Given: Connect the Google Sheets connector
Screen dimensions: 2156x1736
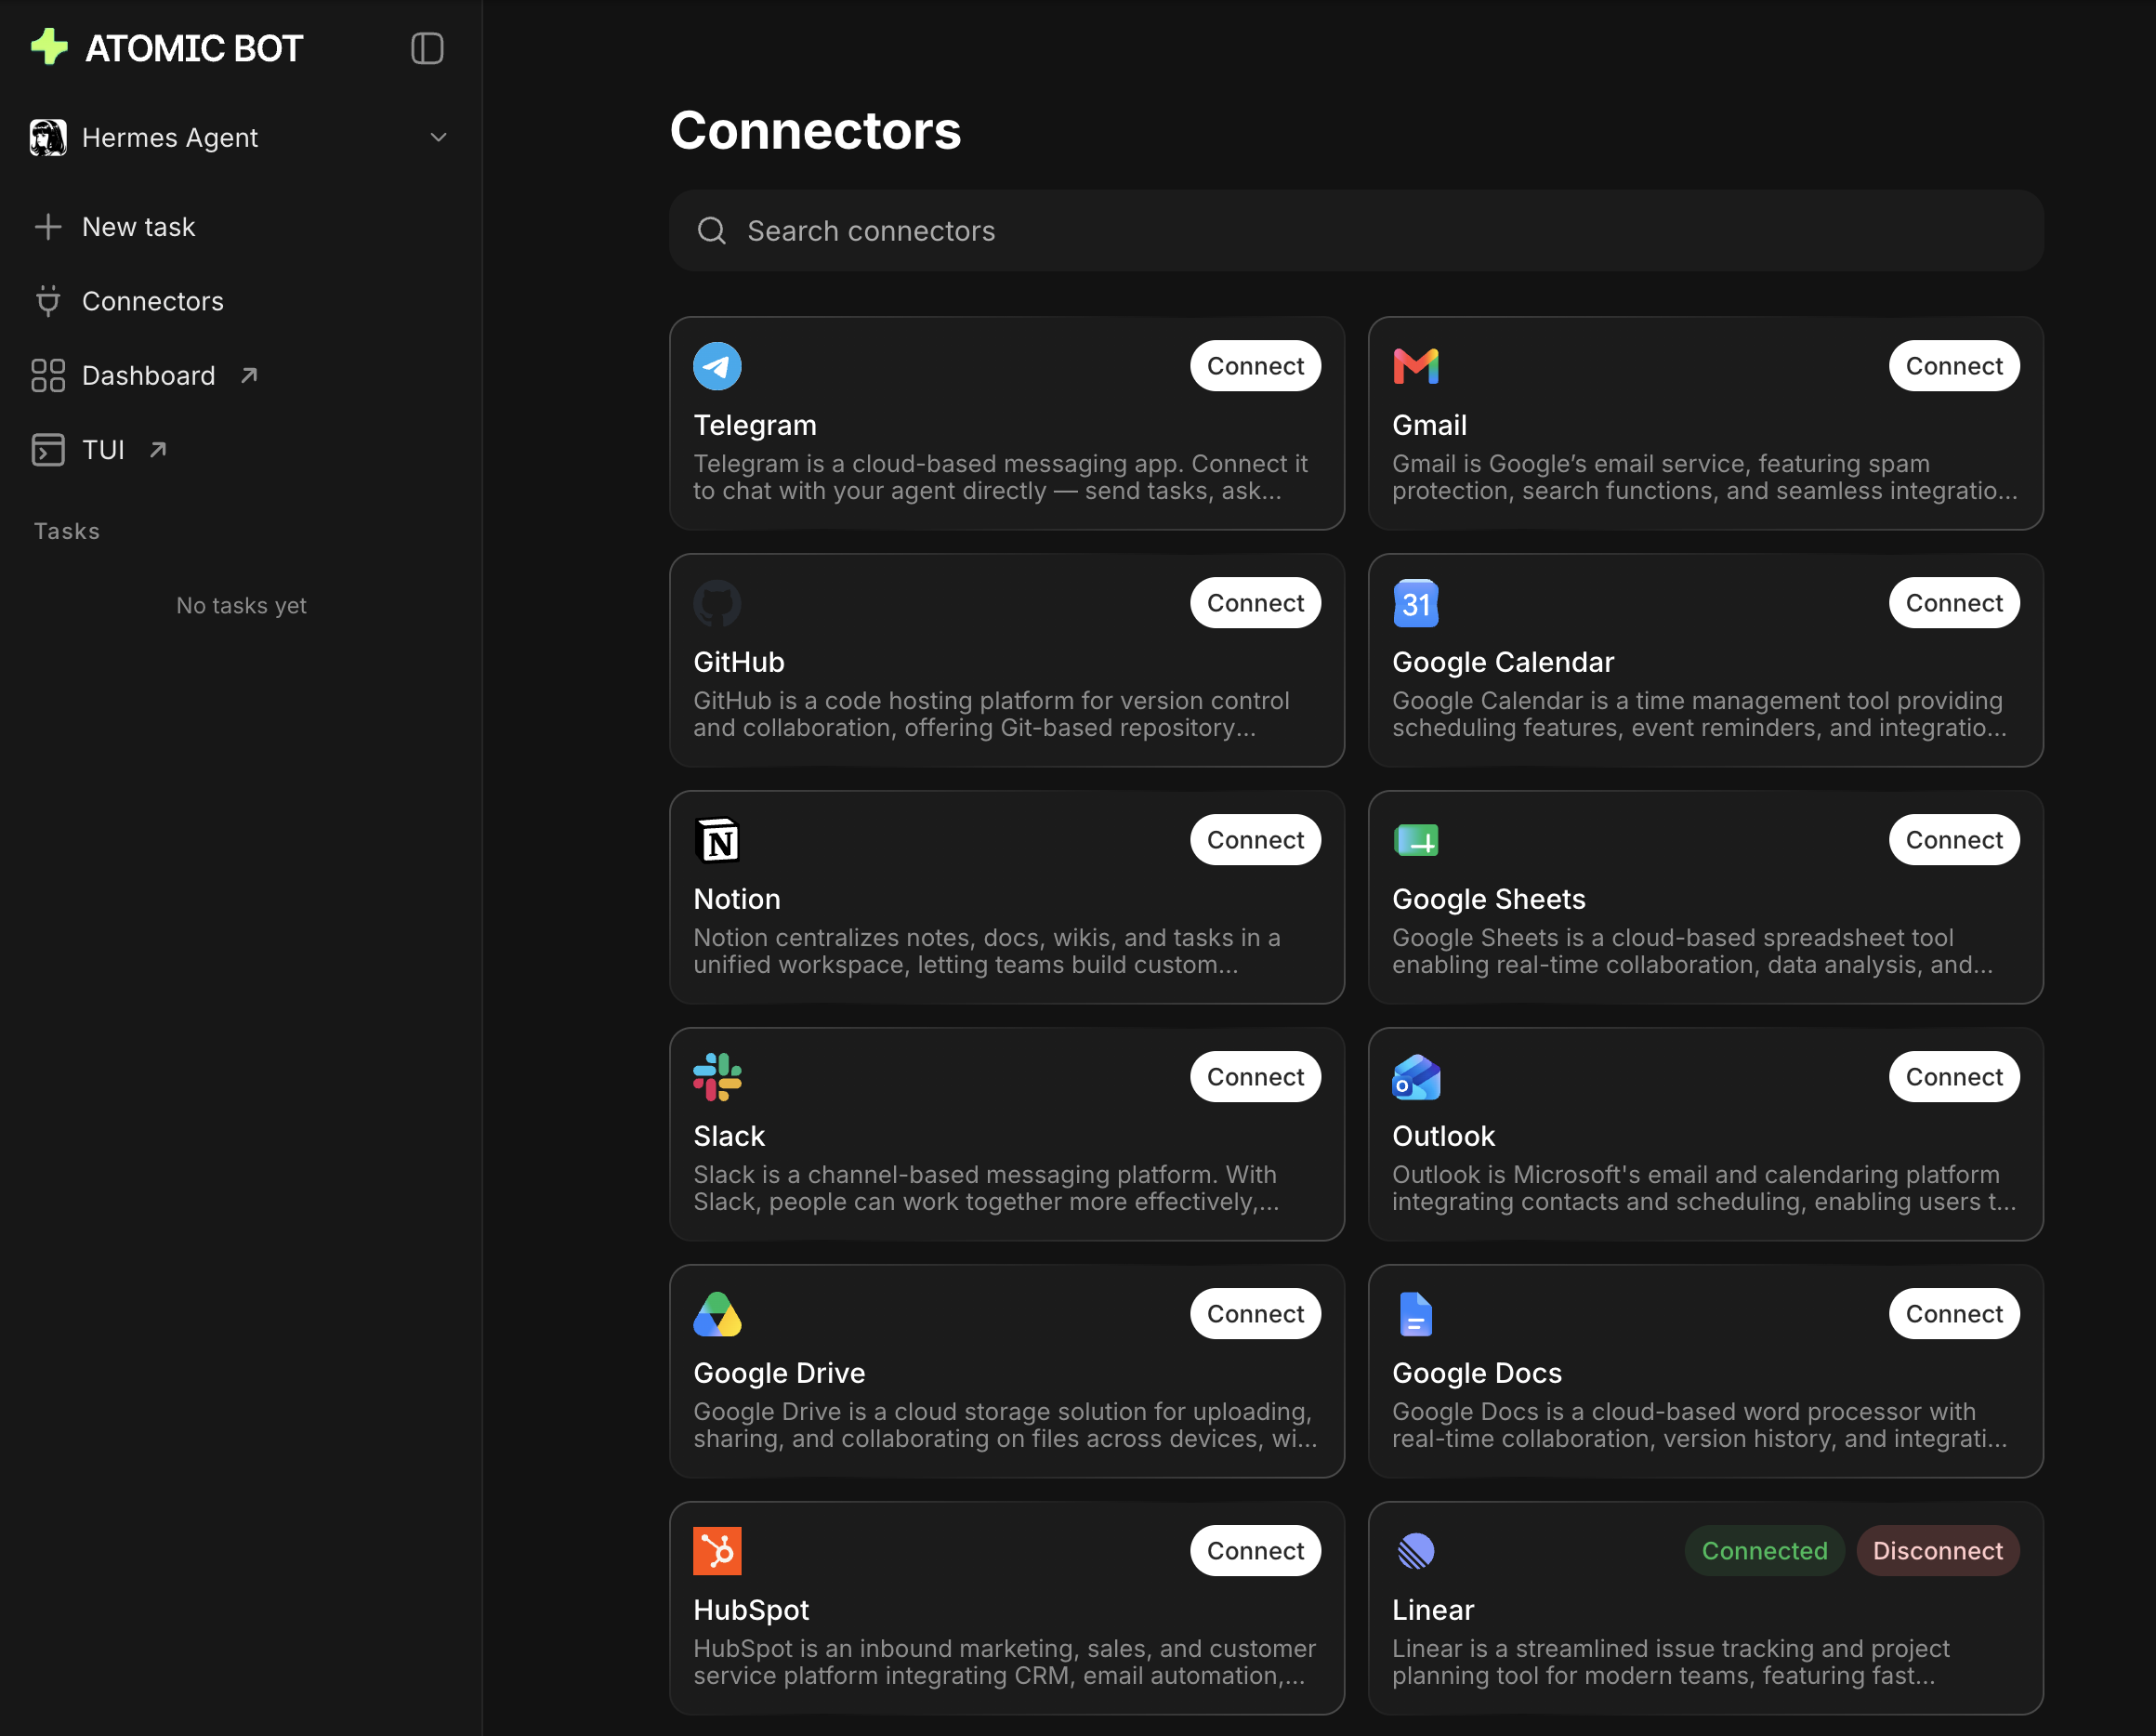Looking at the screenshot, I should click(x=1954, y=840).
